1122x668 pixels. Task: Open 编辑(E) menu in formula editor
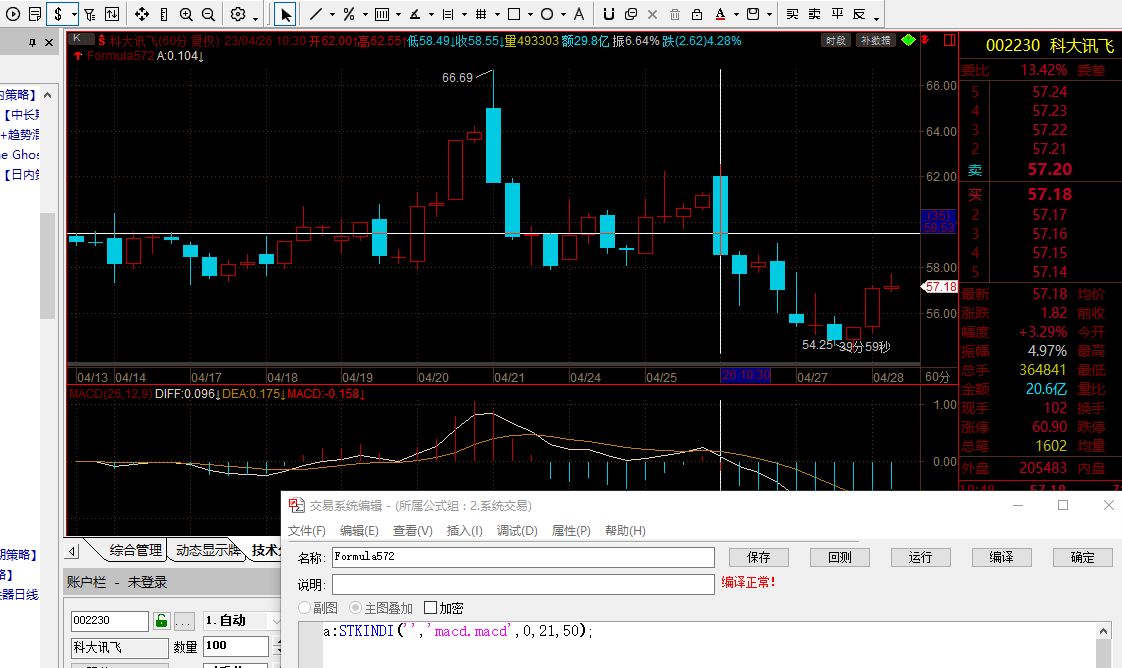tap(359, 531)
